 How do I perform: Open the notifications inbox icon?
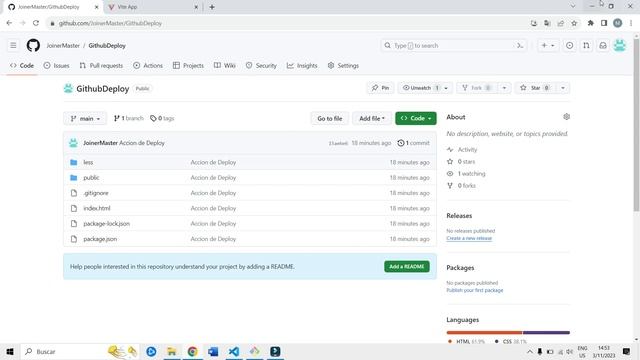[x=603, y=46]
